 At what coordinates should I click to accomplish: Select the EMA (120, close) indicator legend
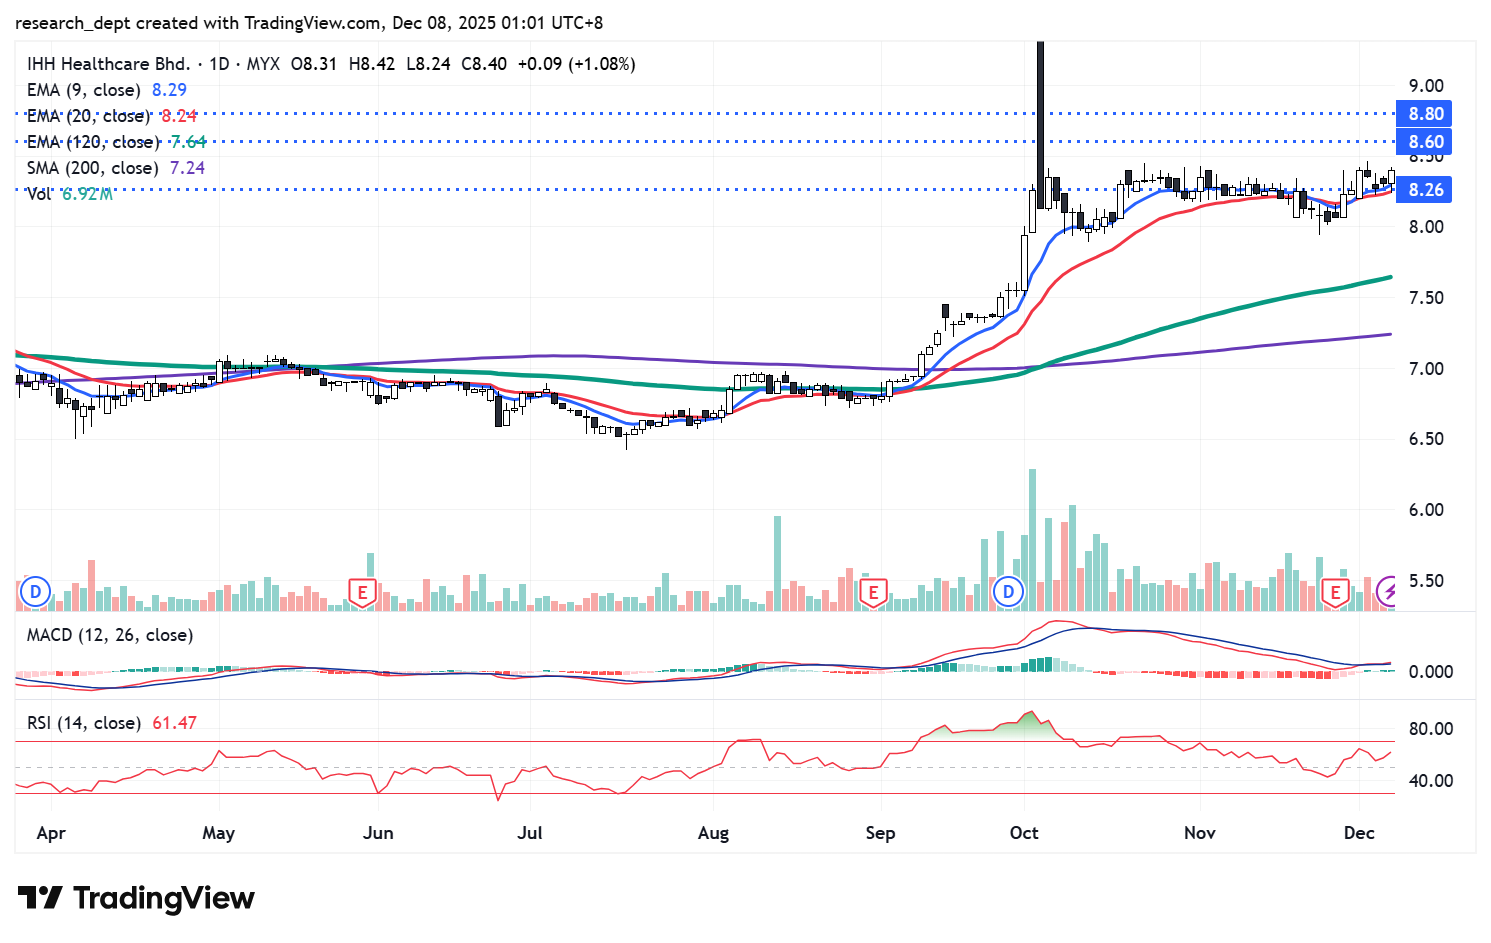tap(92, 142)
